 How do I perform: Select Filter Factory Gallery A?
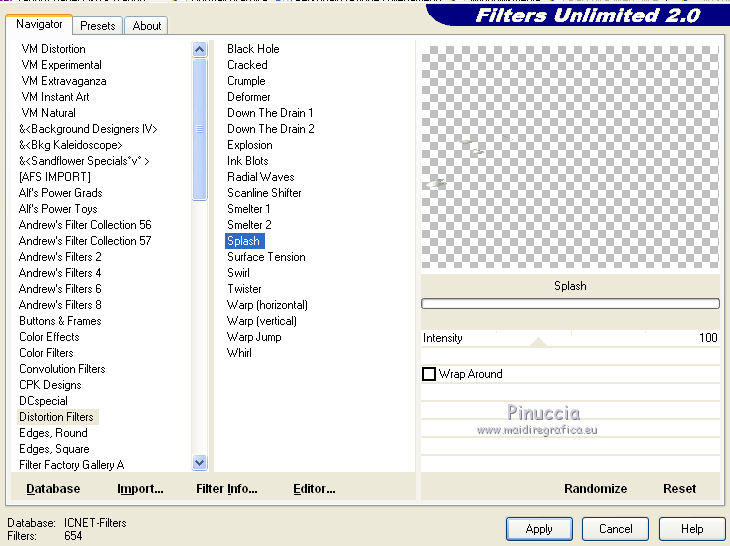71,465
